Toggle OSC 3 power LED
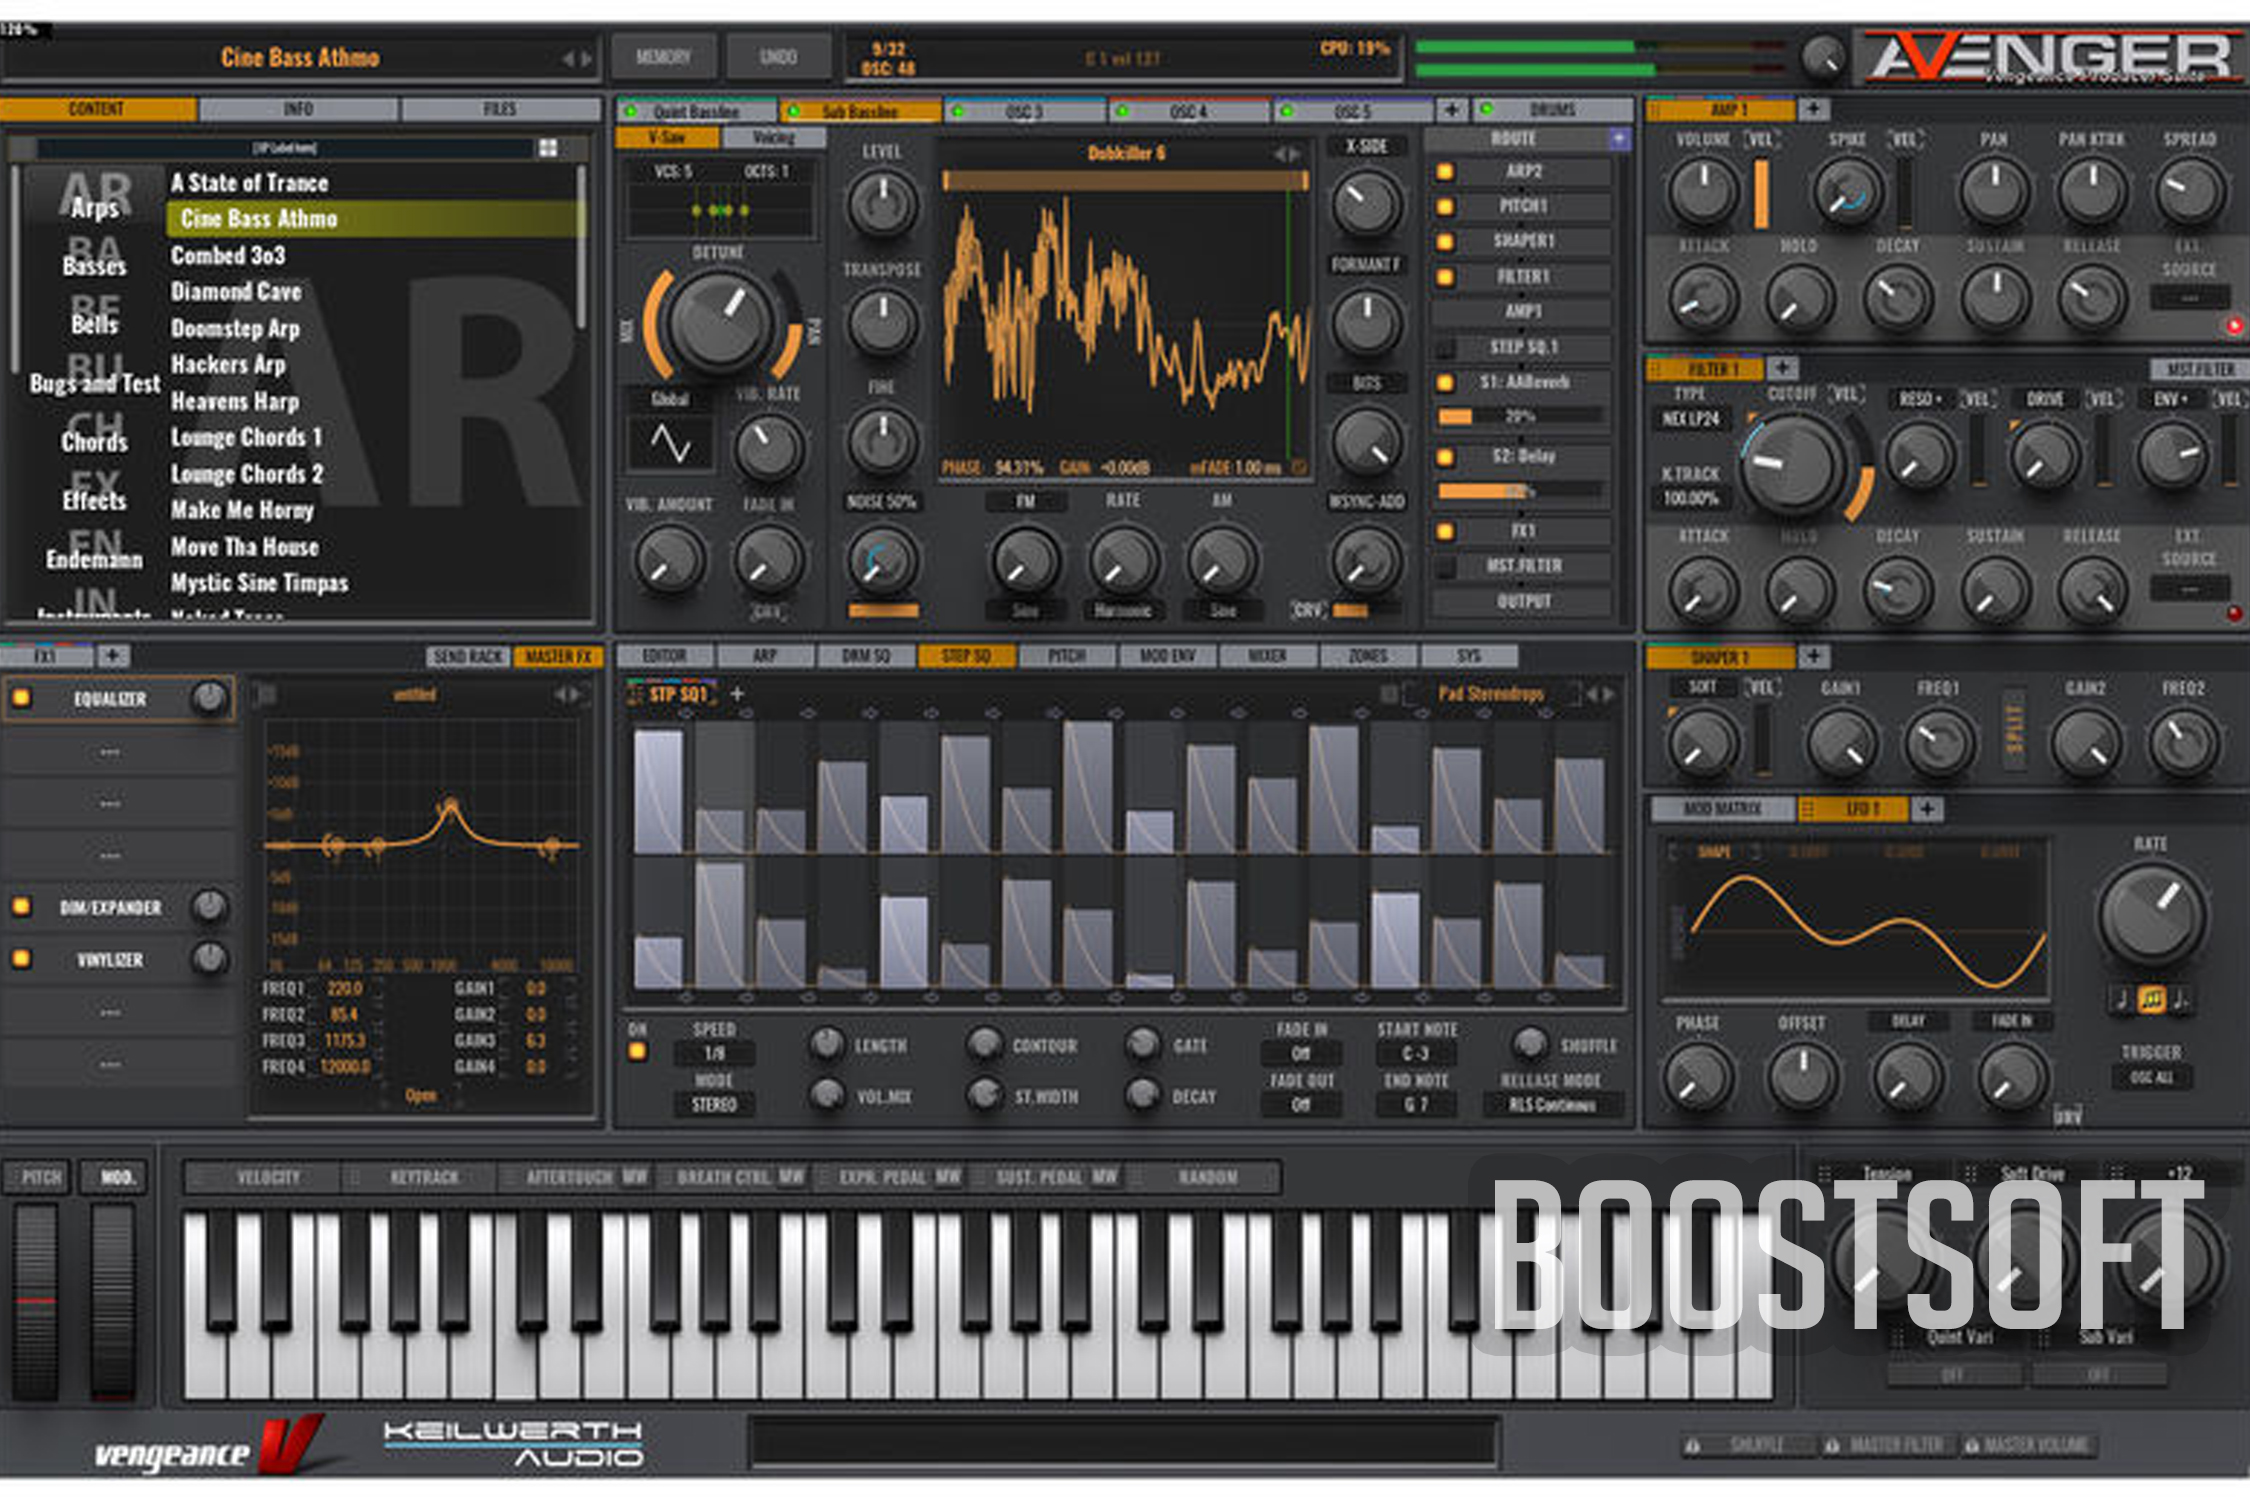 tap(958, 111)
